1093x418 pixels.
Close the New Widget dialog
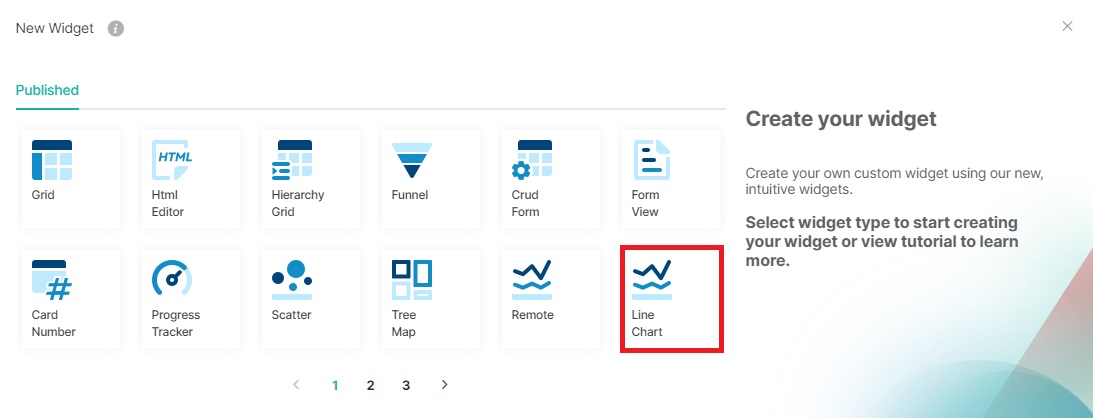point(1067,26)
